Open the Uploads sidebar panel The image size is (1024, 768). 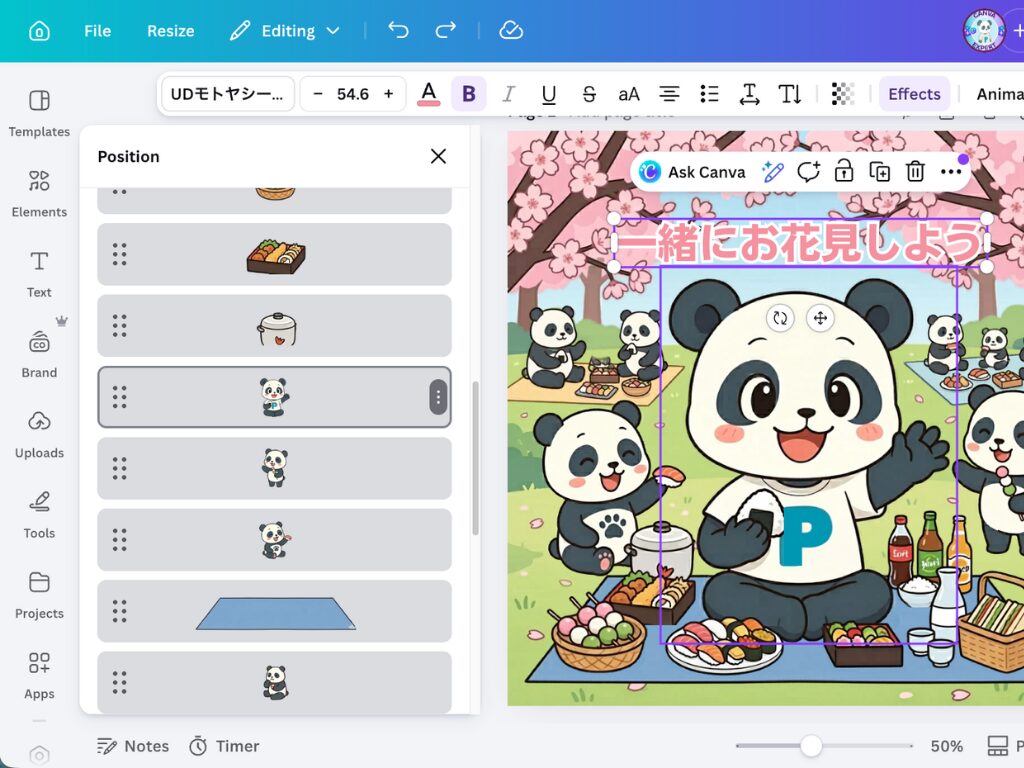(39, 434)
